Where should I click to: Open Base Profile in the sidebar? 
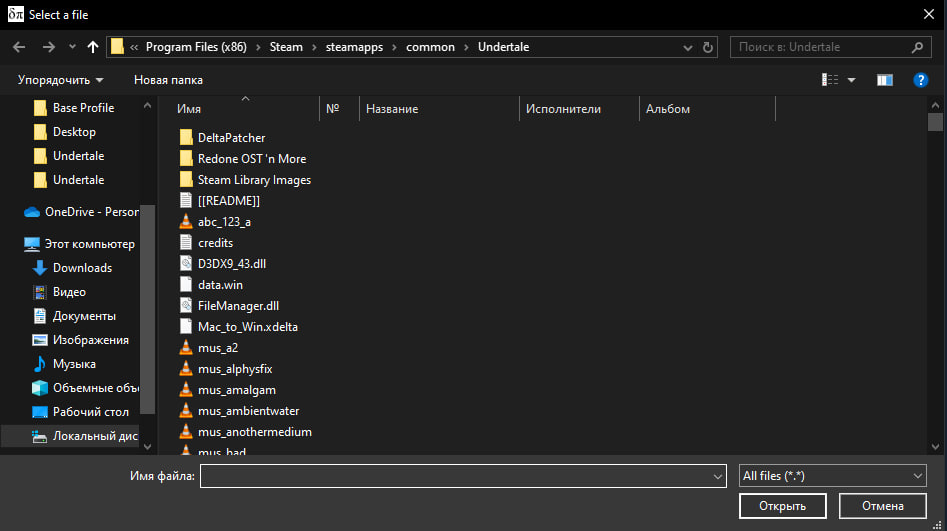(74, 108)
